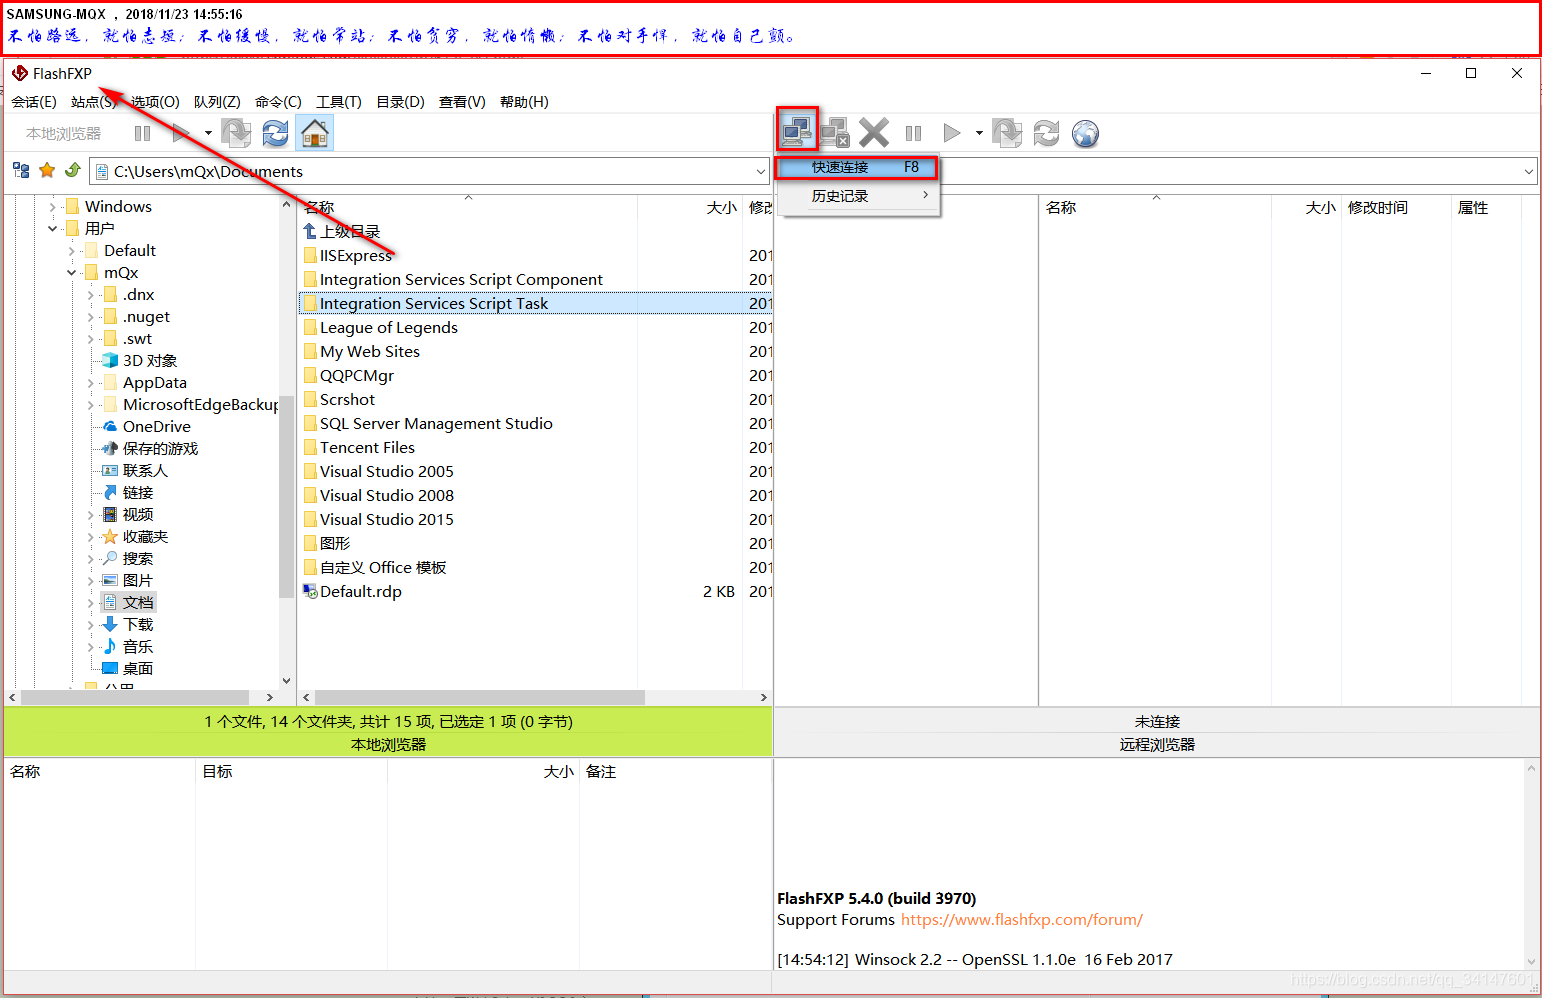Click the Default.rdp file icon
Screen dimensions: 1542x998
pyautogui.click(x=310, y=591)
